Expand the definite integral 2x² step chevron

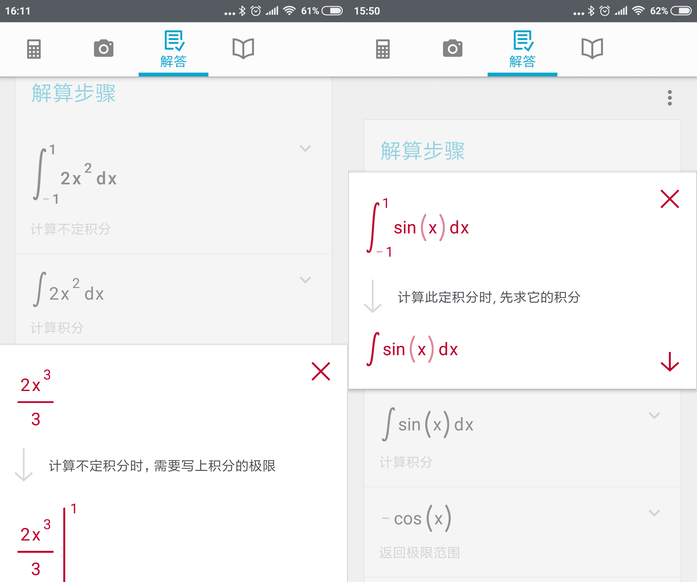(305, 148)
